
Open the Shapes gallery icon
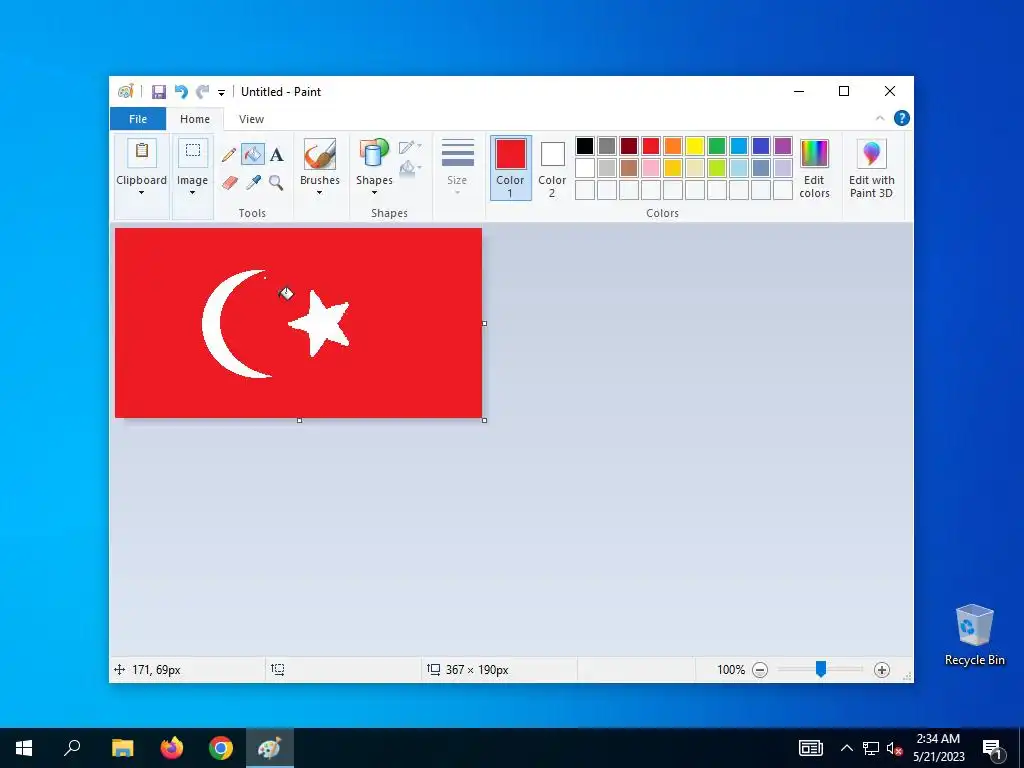click(x=374, y=155)
